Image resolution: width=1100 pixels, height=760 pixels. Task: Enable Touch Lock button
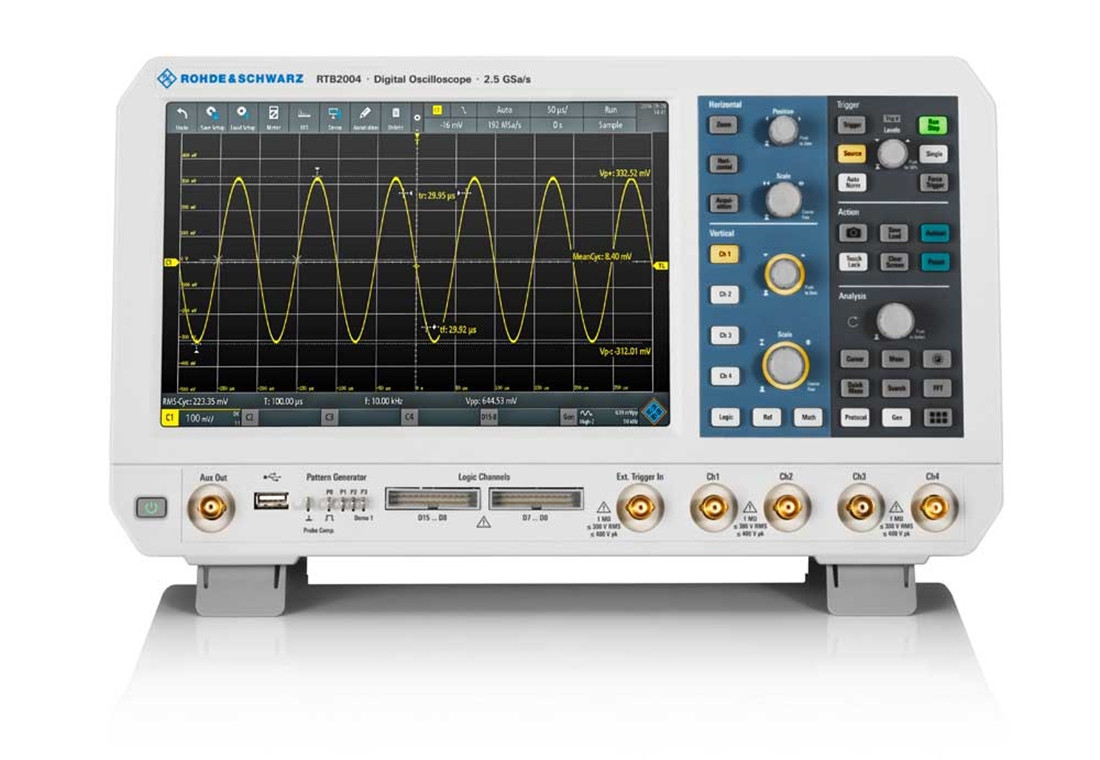pyautogui.click(x=853, y=261)
